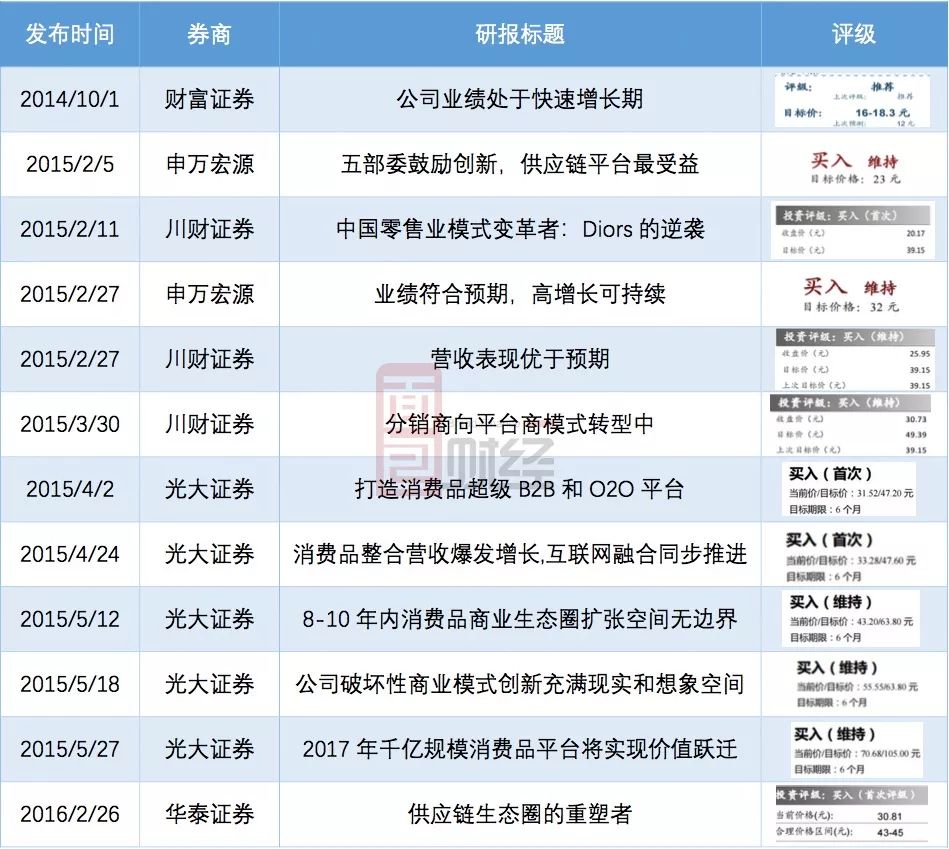Select the 2014/10/1 date cell

[x=70, y=99]
